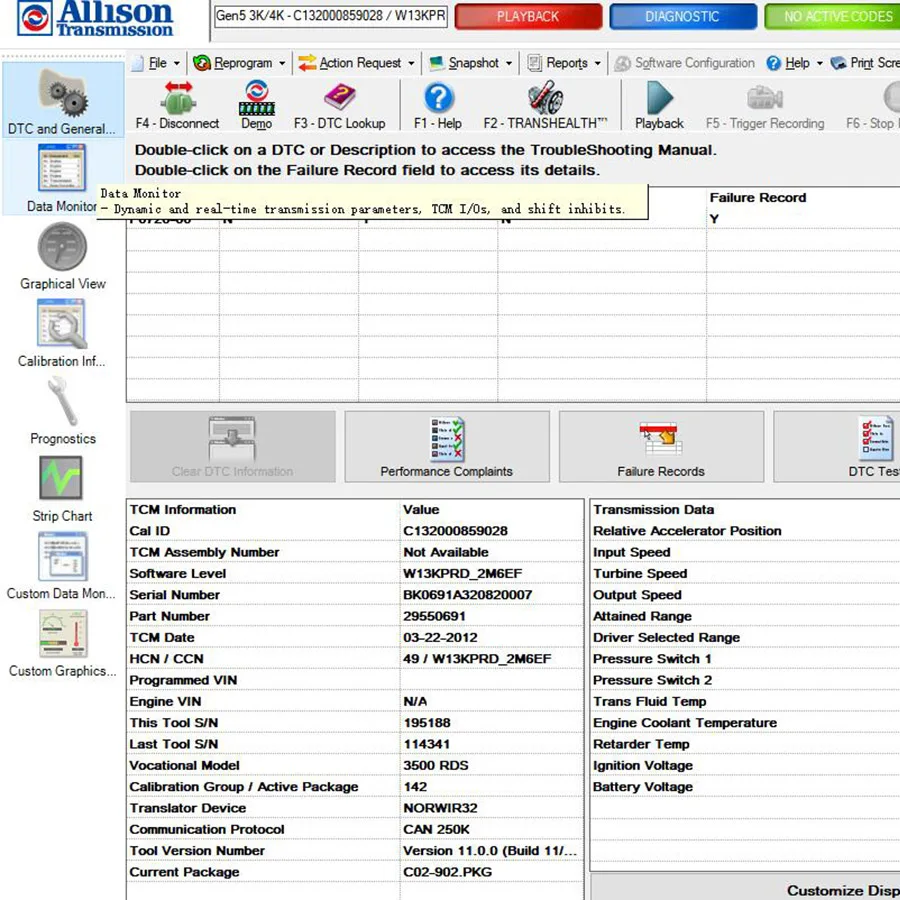Open the Reports menu
This screenshot has width=900, height=900.
(564, 63)
